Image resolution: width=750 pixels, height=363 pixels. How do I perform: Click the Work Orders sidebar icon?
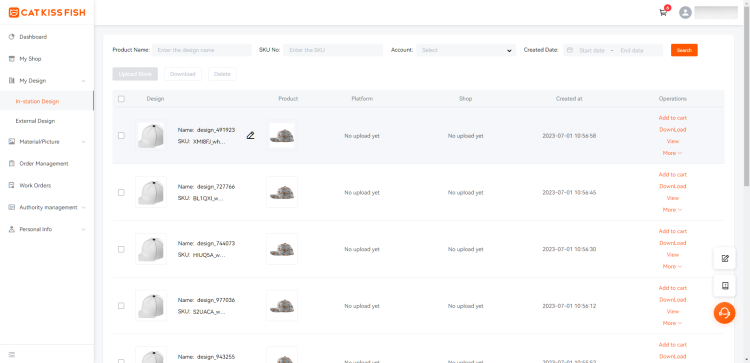pos(12,186)
